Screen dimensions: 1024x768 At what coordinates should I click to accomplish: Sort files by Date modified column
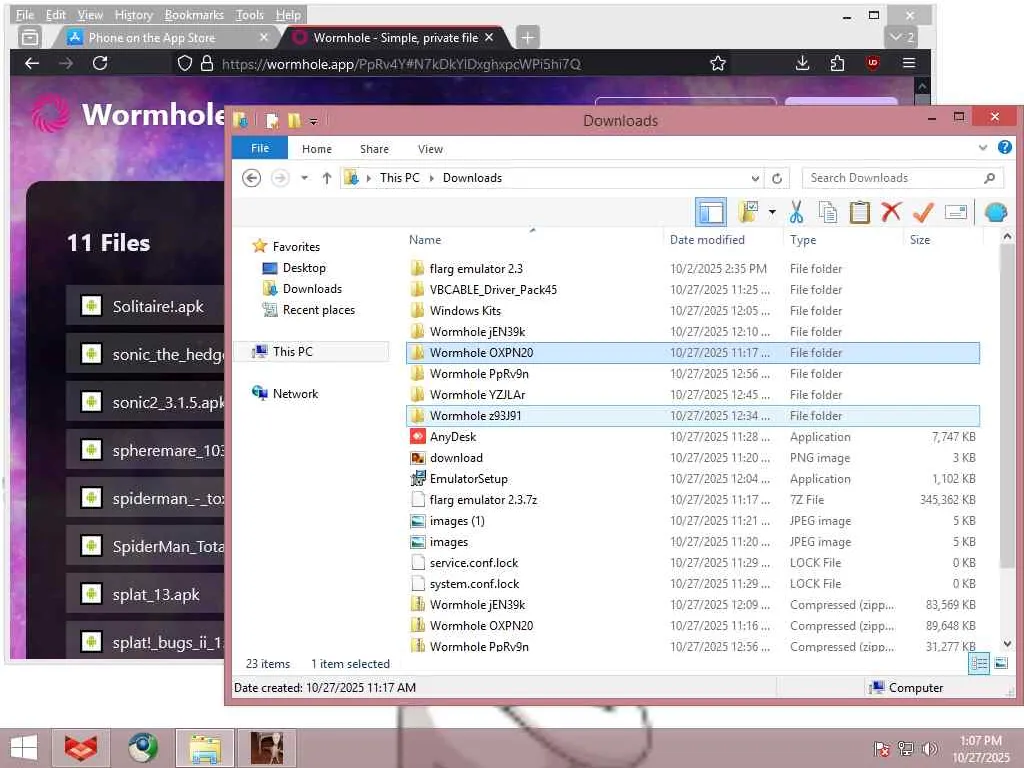(707, 240)
